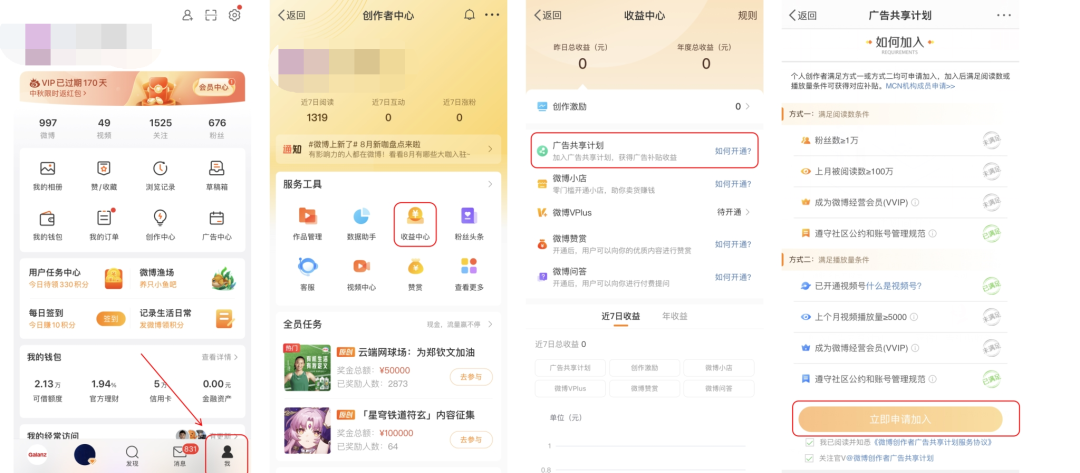Viewport: 1080px width, 473px height.
Task: Open more options dots in 广告共享计划 page
Action: point(1004,15)
